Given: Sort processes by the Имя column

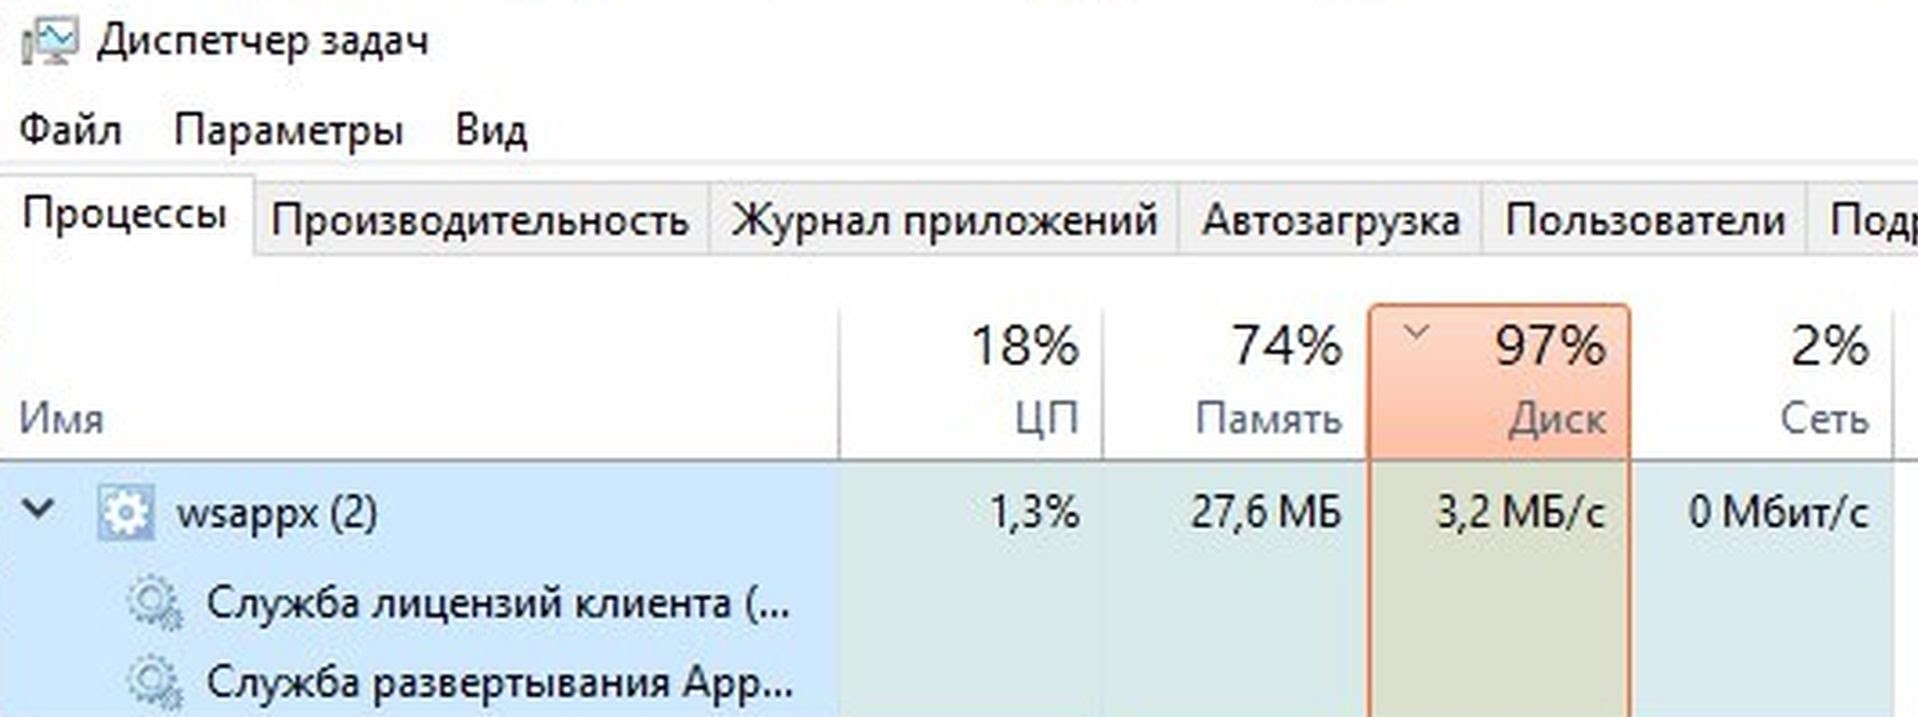Looking at the screenshot, I should (62, 418).
